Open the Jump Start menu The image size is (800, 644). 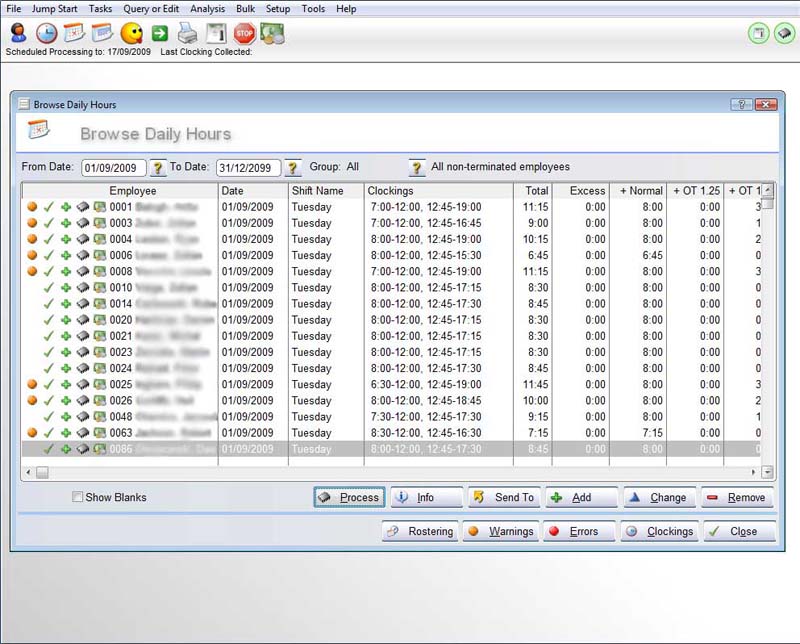tap(56, 9)
